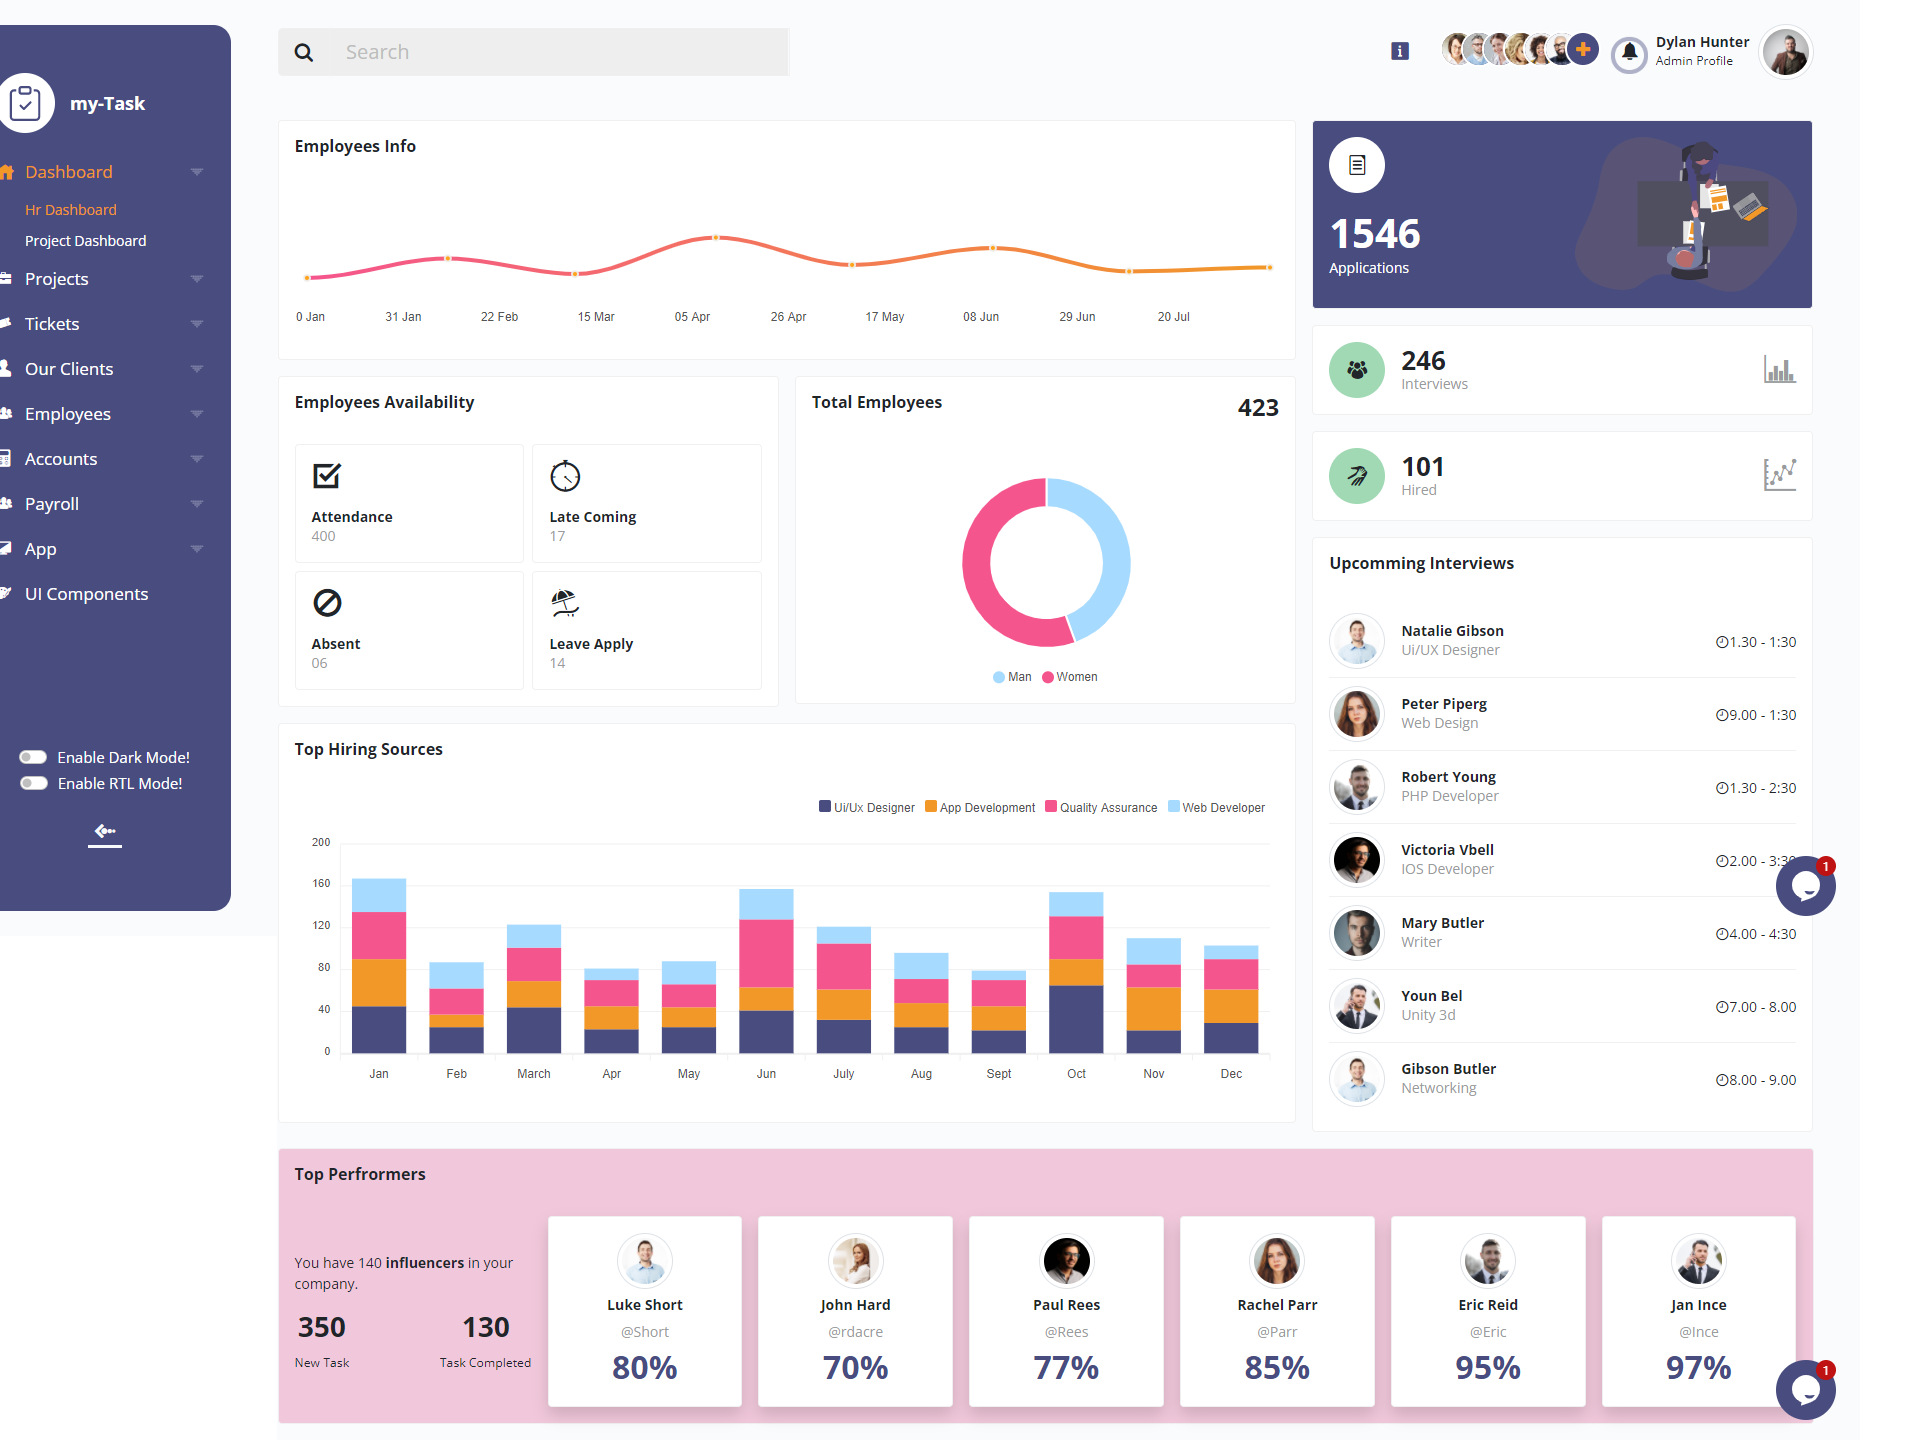Image resolution: width=1914 pixels, height=1442 pixels.
Task: Toggle App Development legend series
Action: pyautogui.click(x=980, y=807)
